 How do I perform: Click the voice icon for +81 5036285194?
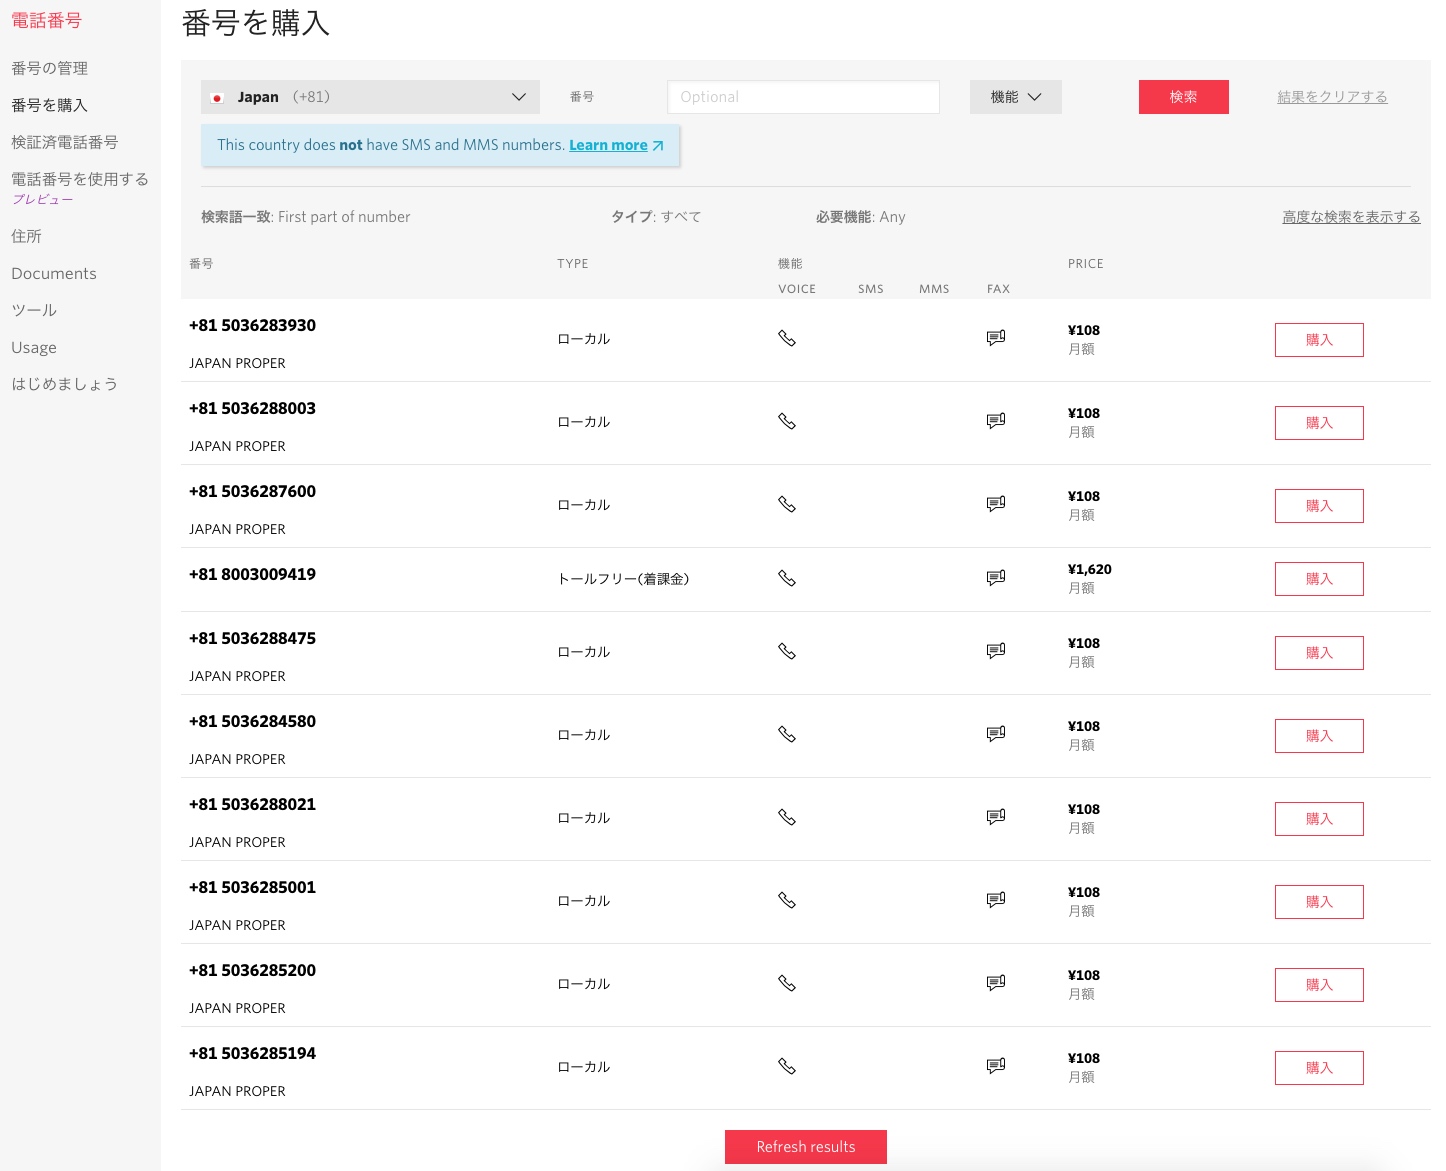787,1066
